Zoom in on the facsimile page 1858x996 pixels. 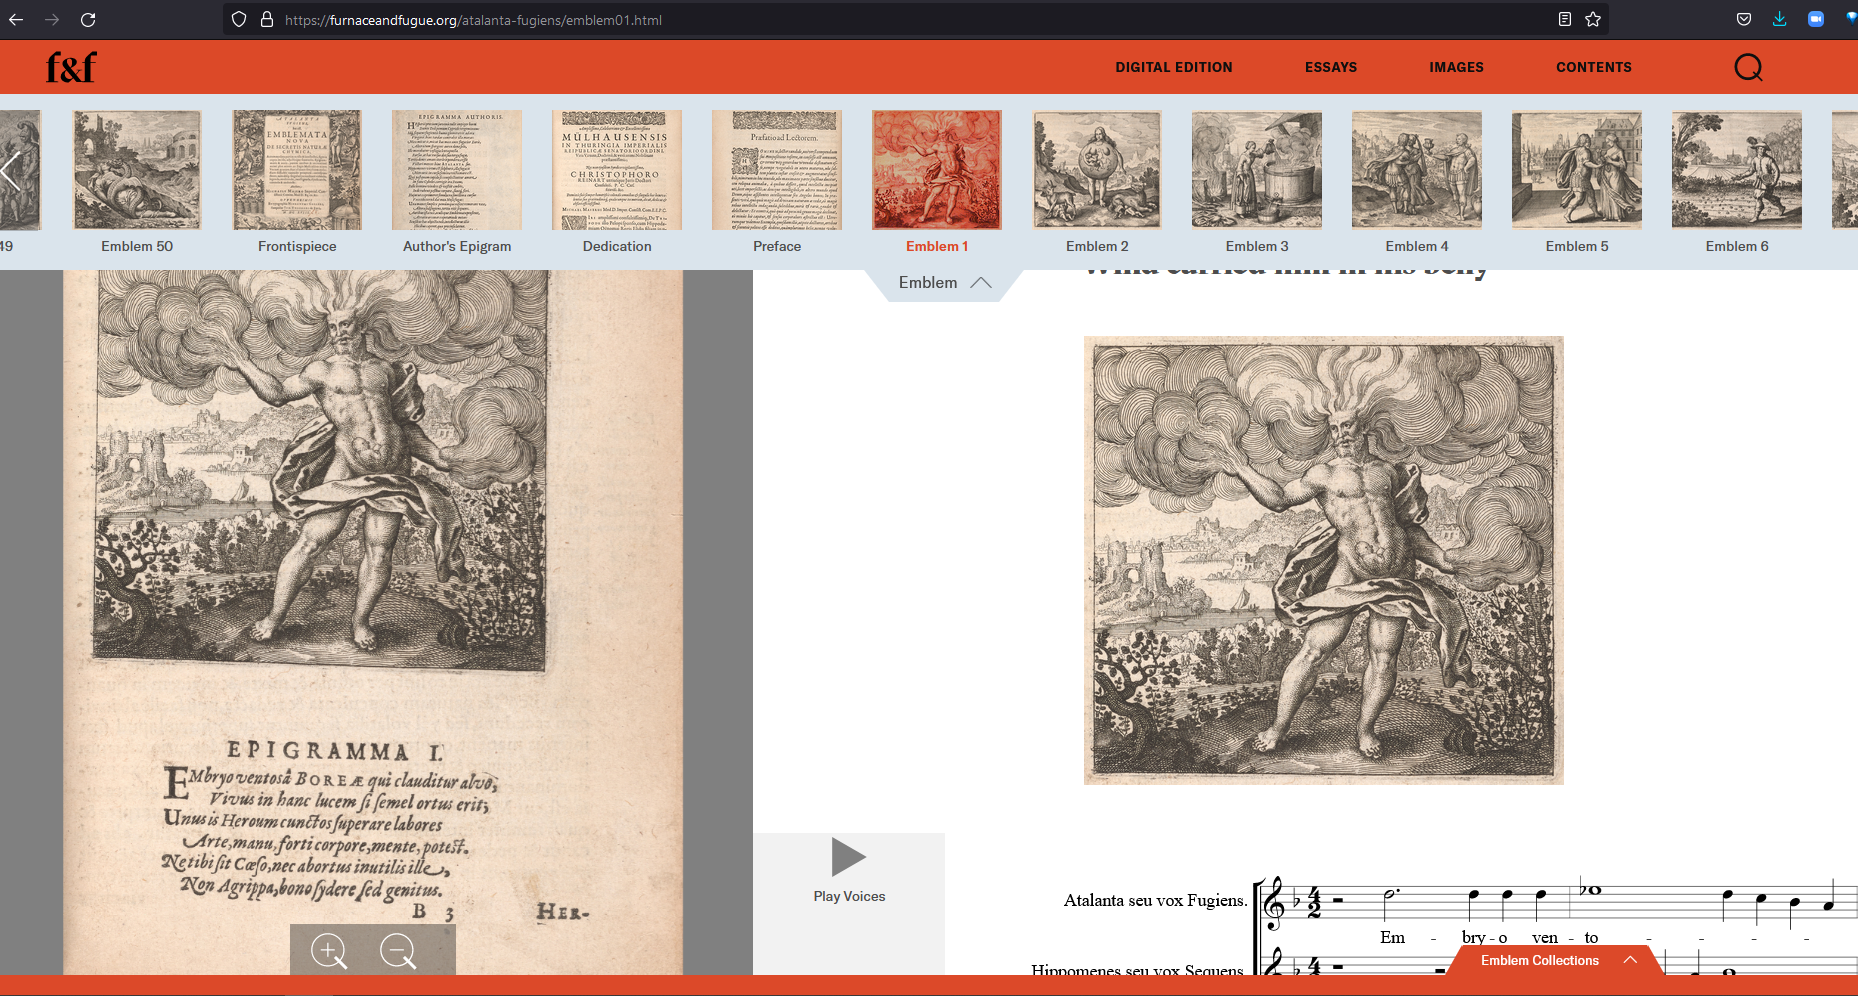329,950
